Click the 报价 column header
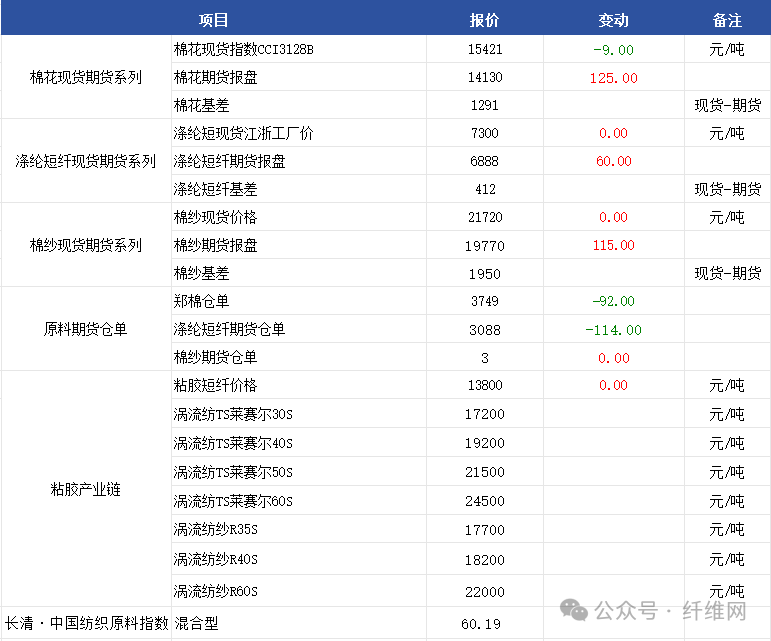771x641 pixels. pyautogui.click(x=484, y=20)
